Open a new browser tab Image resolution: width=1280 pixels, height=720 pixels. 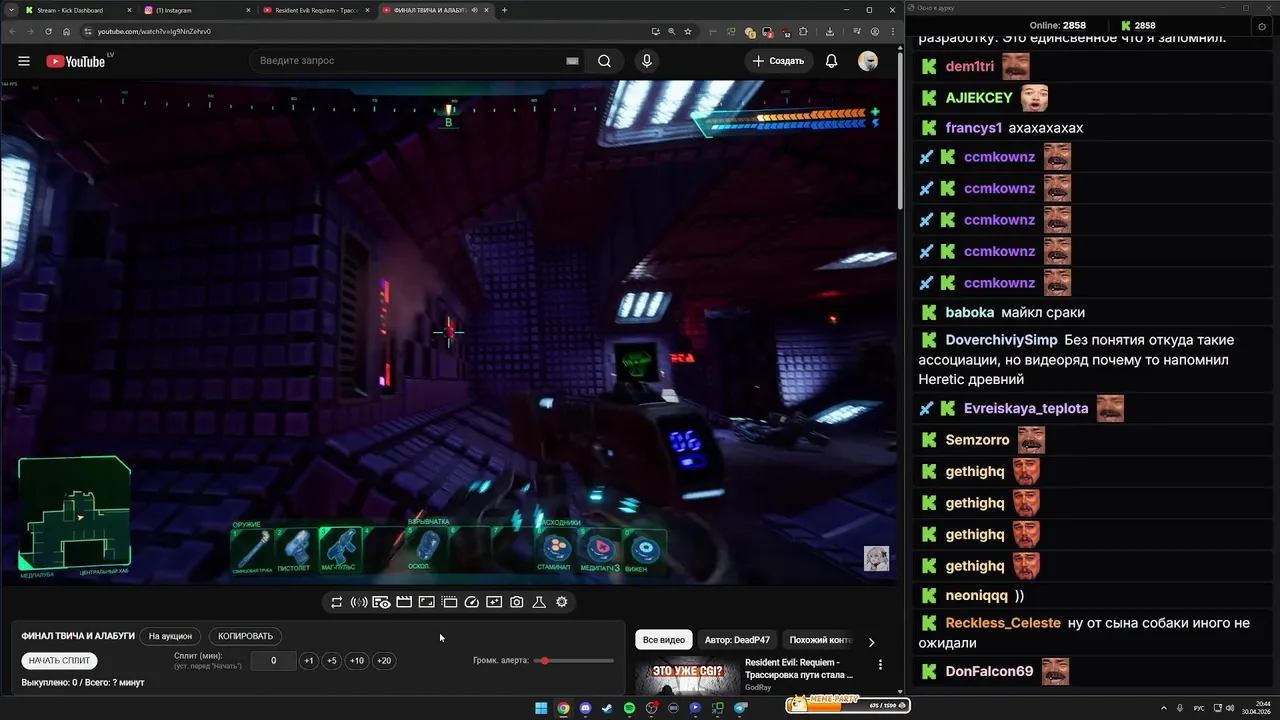coord(504,10)
